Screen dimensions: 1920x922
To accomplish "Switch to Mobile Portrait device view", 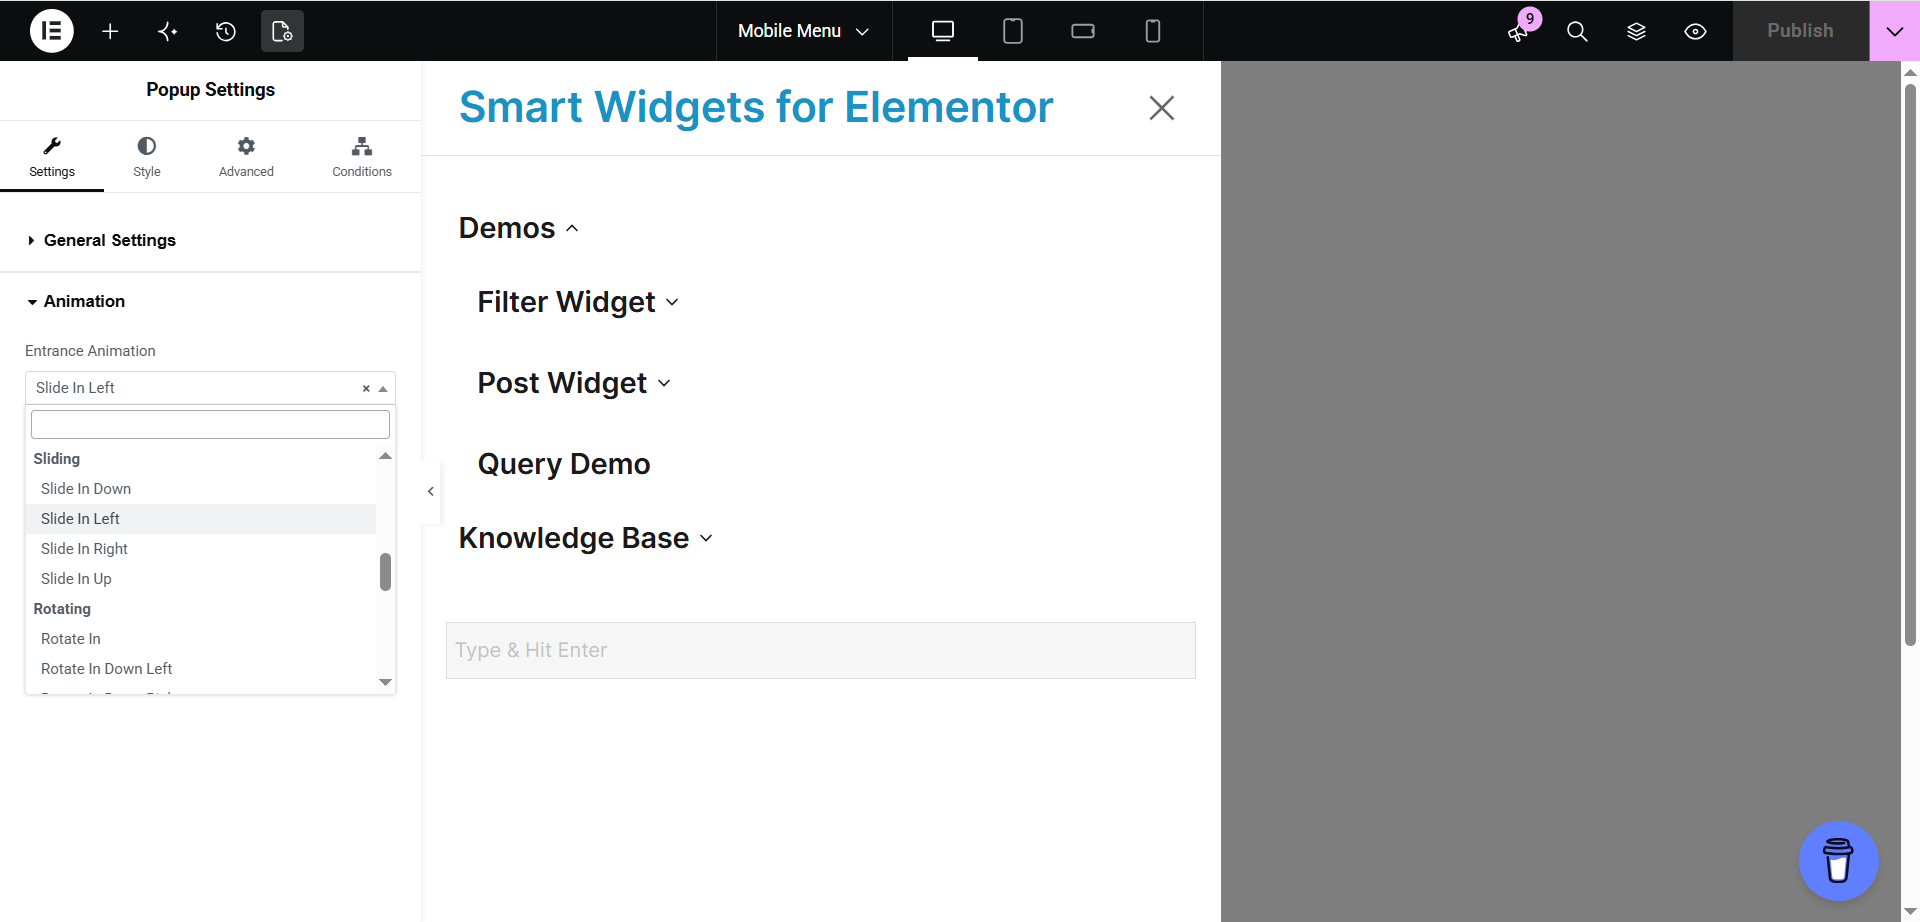I will [x=1153, y=31].
